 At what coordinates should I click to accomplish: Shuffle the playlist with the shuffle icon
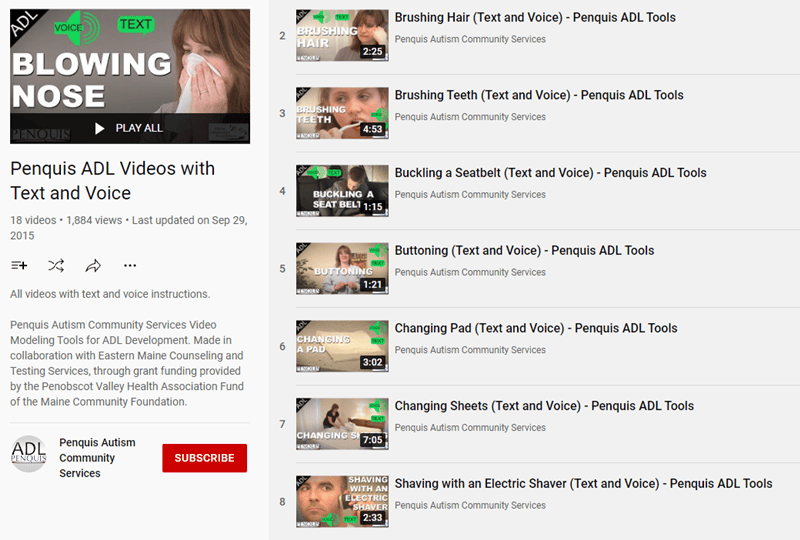coord(56,265)
